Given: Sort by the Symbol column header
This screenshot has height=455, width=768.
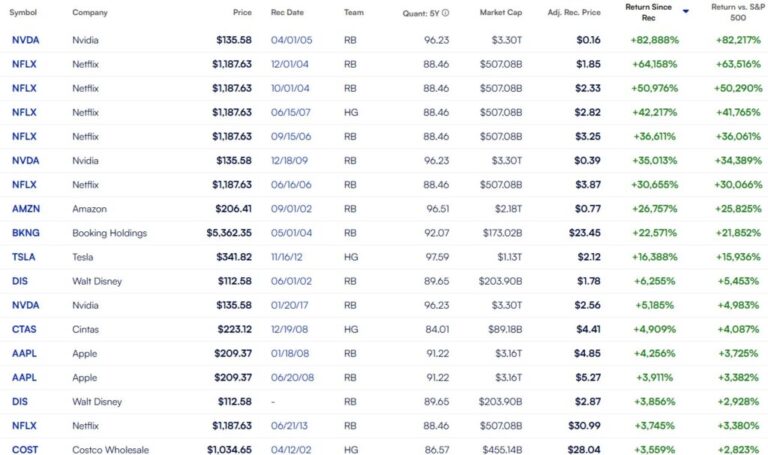Looking at the screenshot, I should 23,13.
